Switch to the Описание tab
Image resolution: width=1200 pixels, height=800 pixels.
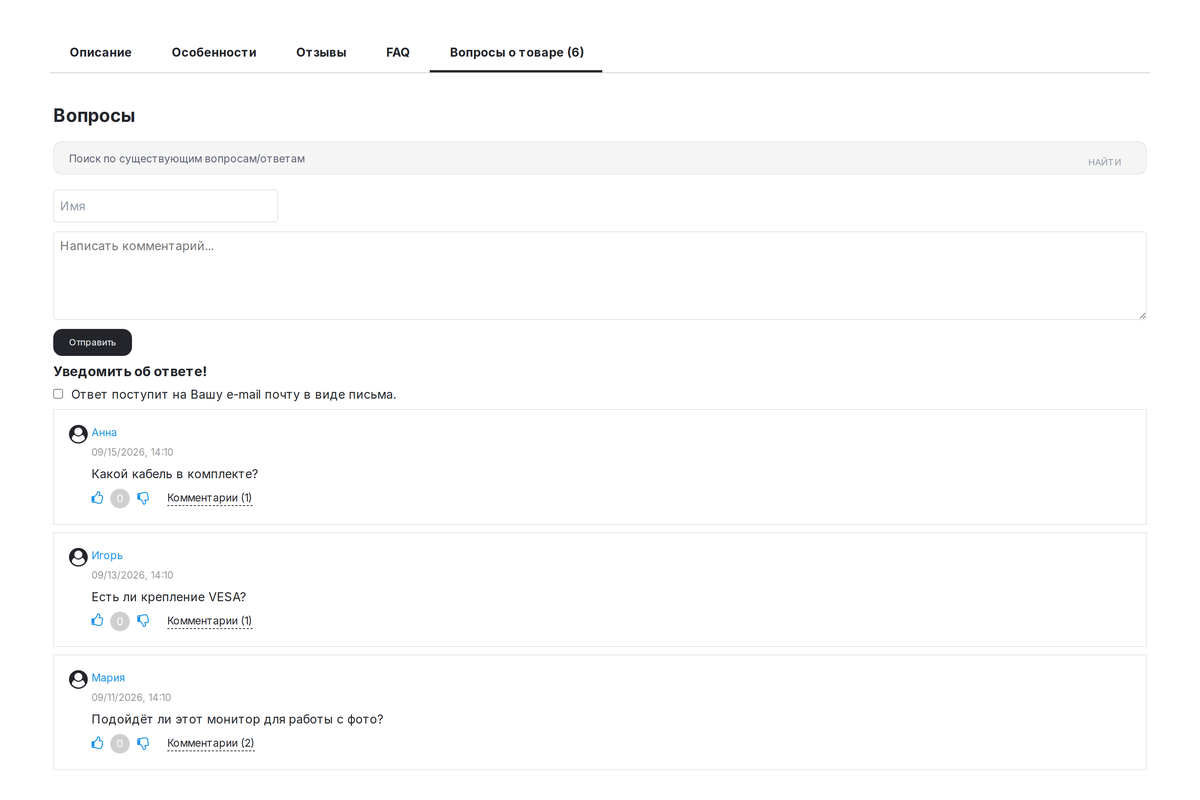coord(101,52)
